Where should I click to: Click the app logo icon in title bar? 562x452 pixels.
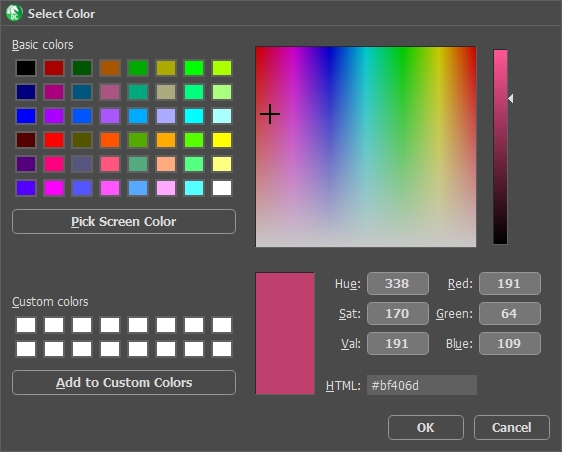[x=14, y=13]
